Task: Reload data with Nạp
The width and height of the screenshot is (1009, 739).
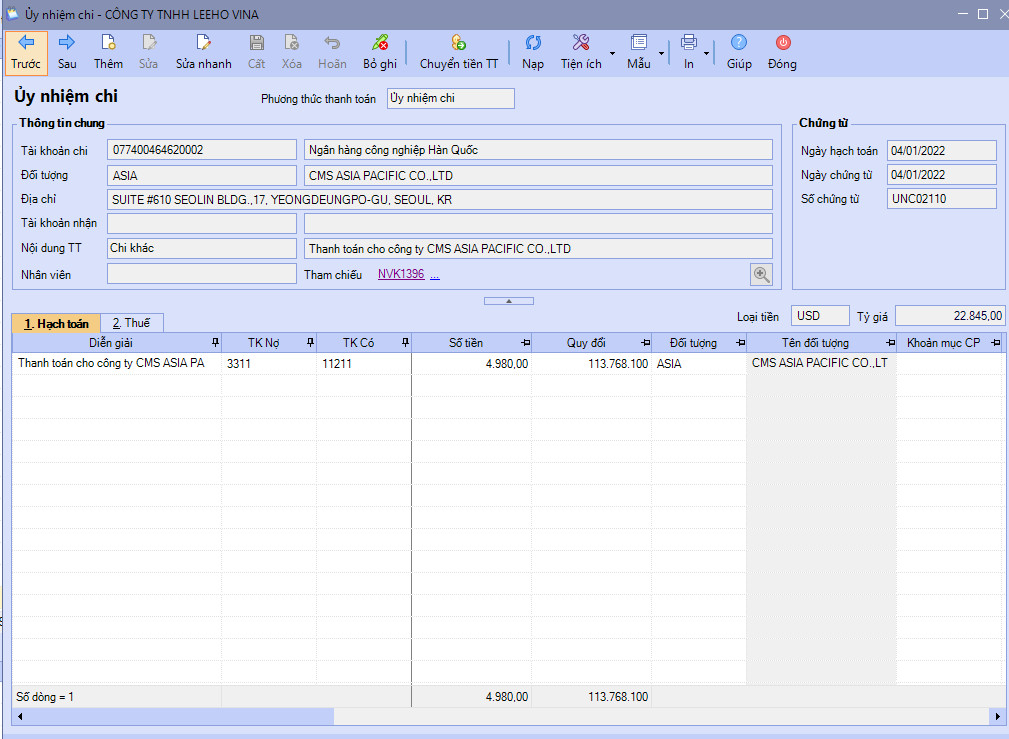Action: pyautogui.click(x=533, y=53)
